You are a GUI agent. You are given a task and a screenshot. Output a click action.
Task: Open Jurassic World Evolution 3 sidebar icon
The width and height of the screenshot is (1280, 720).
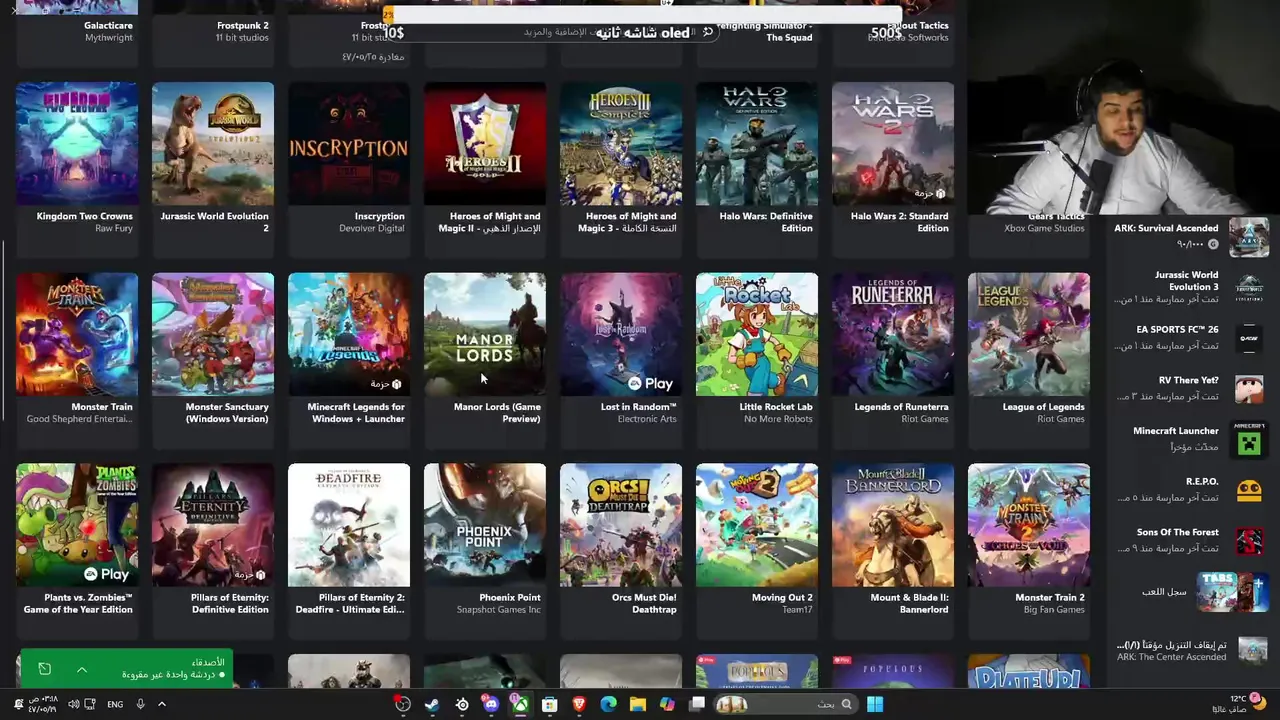(x=1248, y=288)
